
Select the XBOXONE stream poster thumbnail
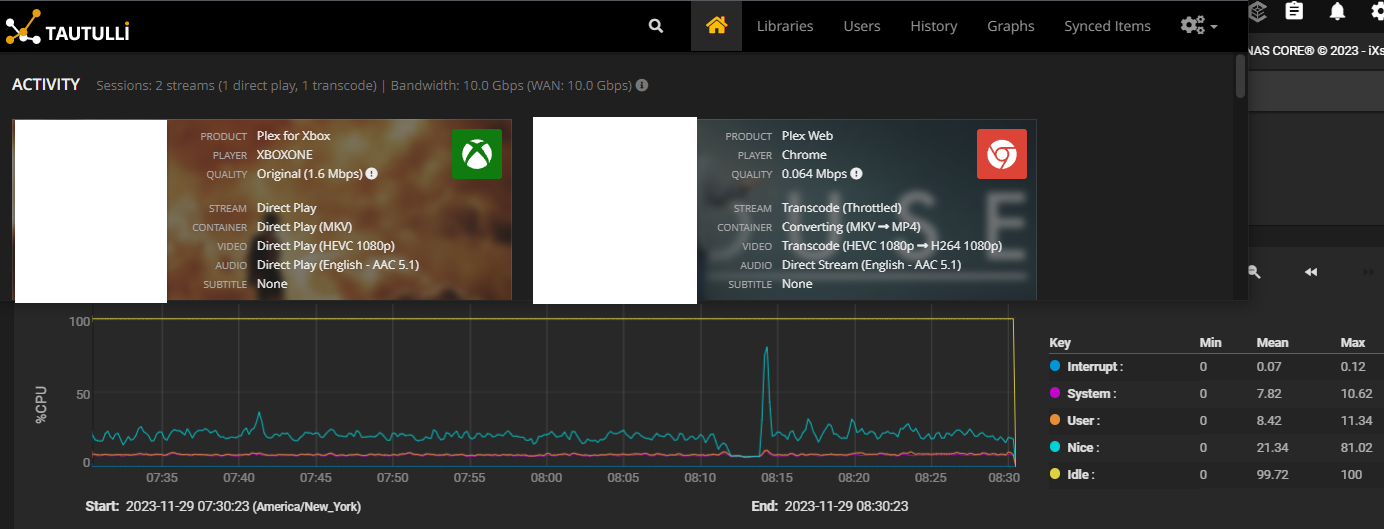click(90, 211)
